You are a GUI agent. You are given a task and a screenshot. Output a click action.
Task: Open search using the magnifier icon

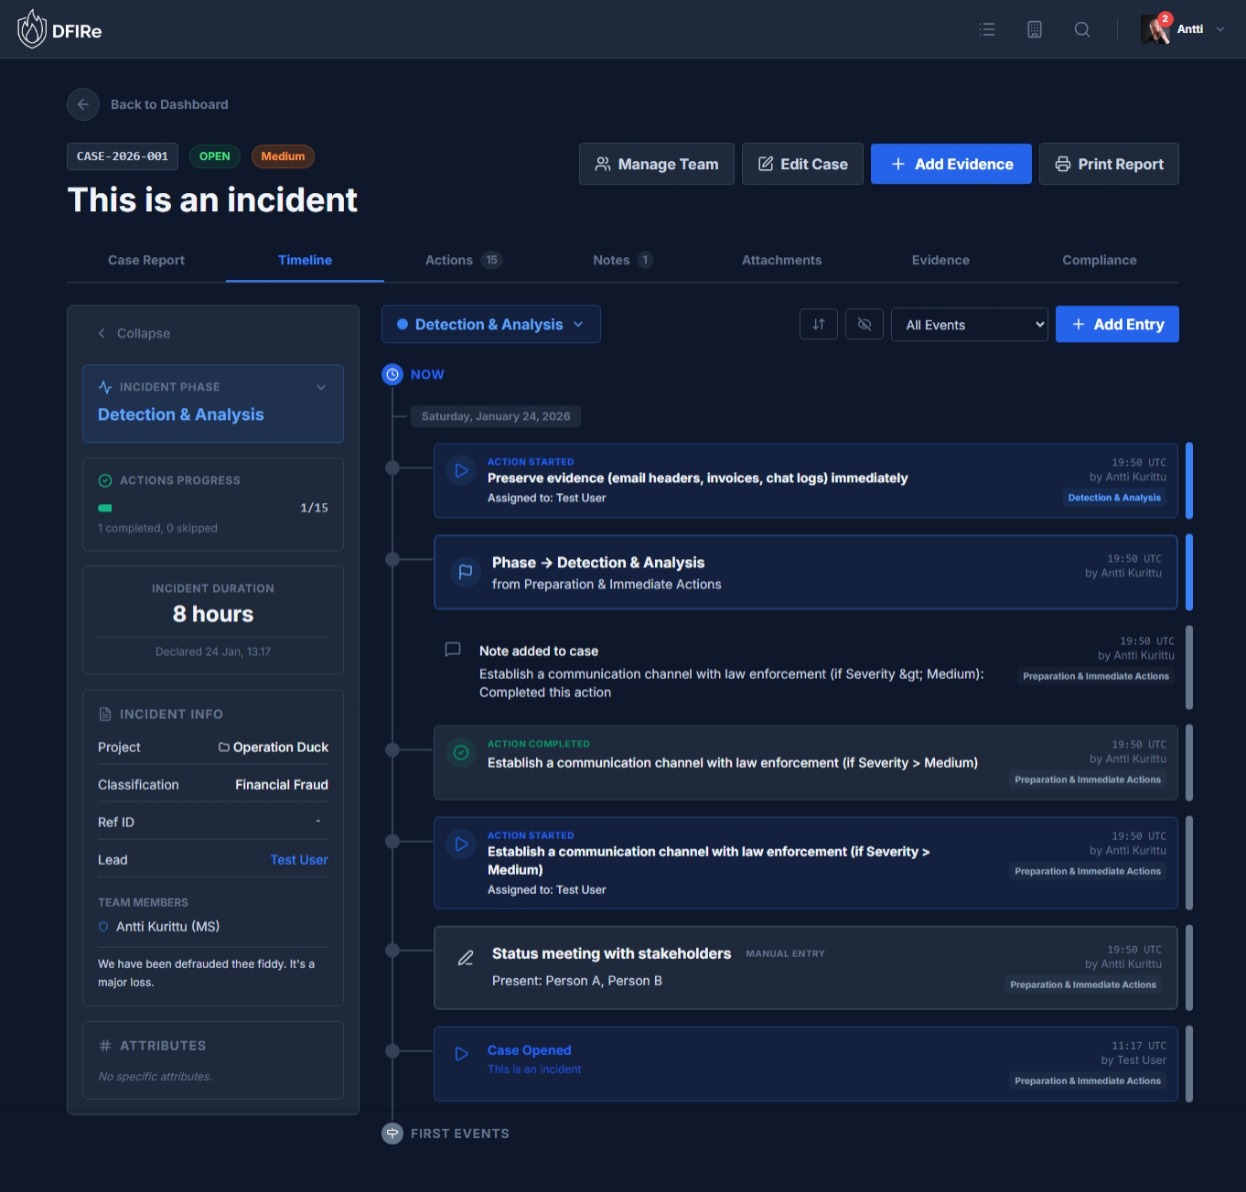pyautogui.click(x=1083, y=29)
